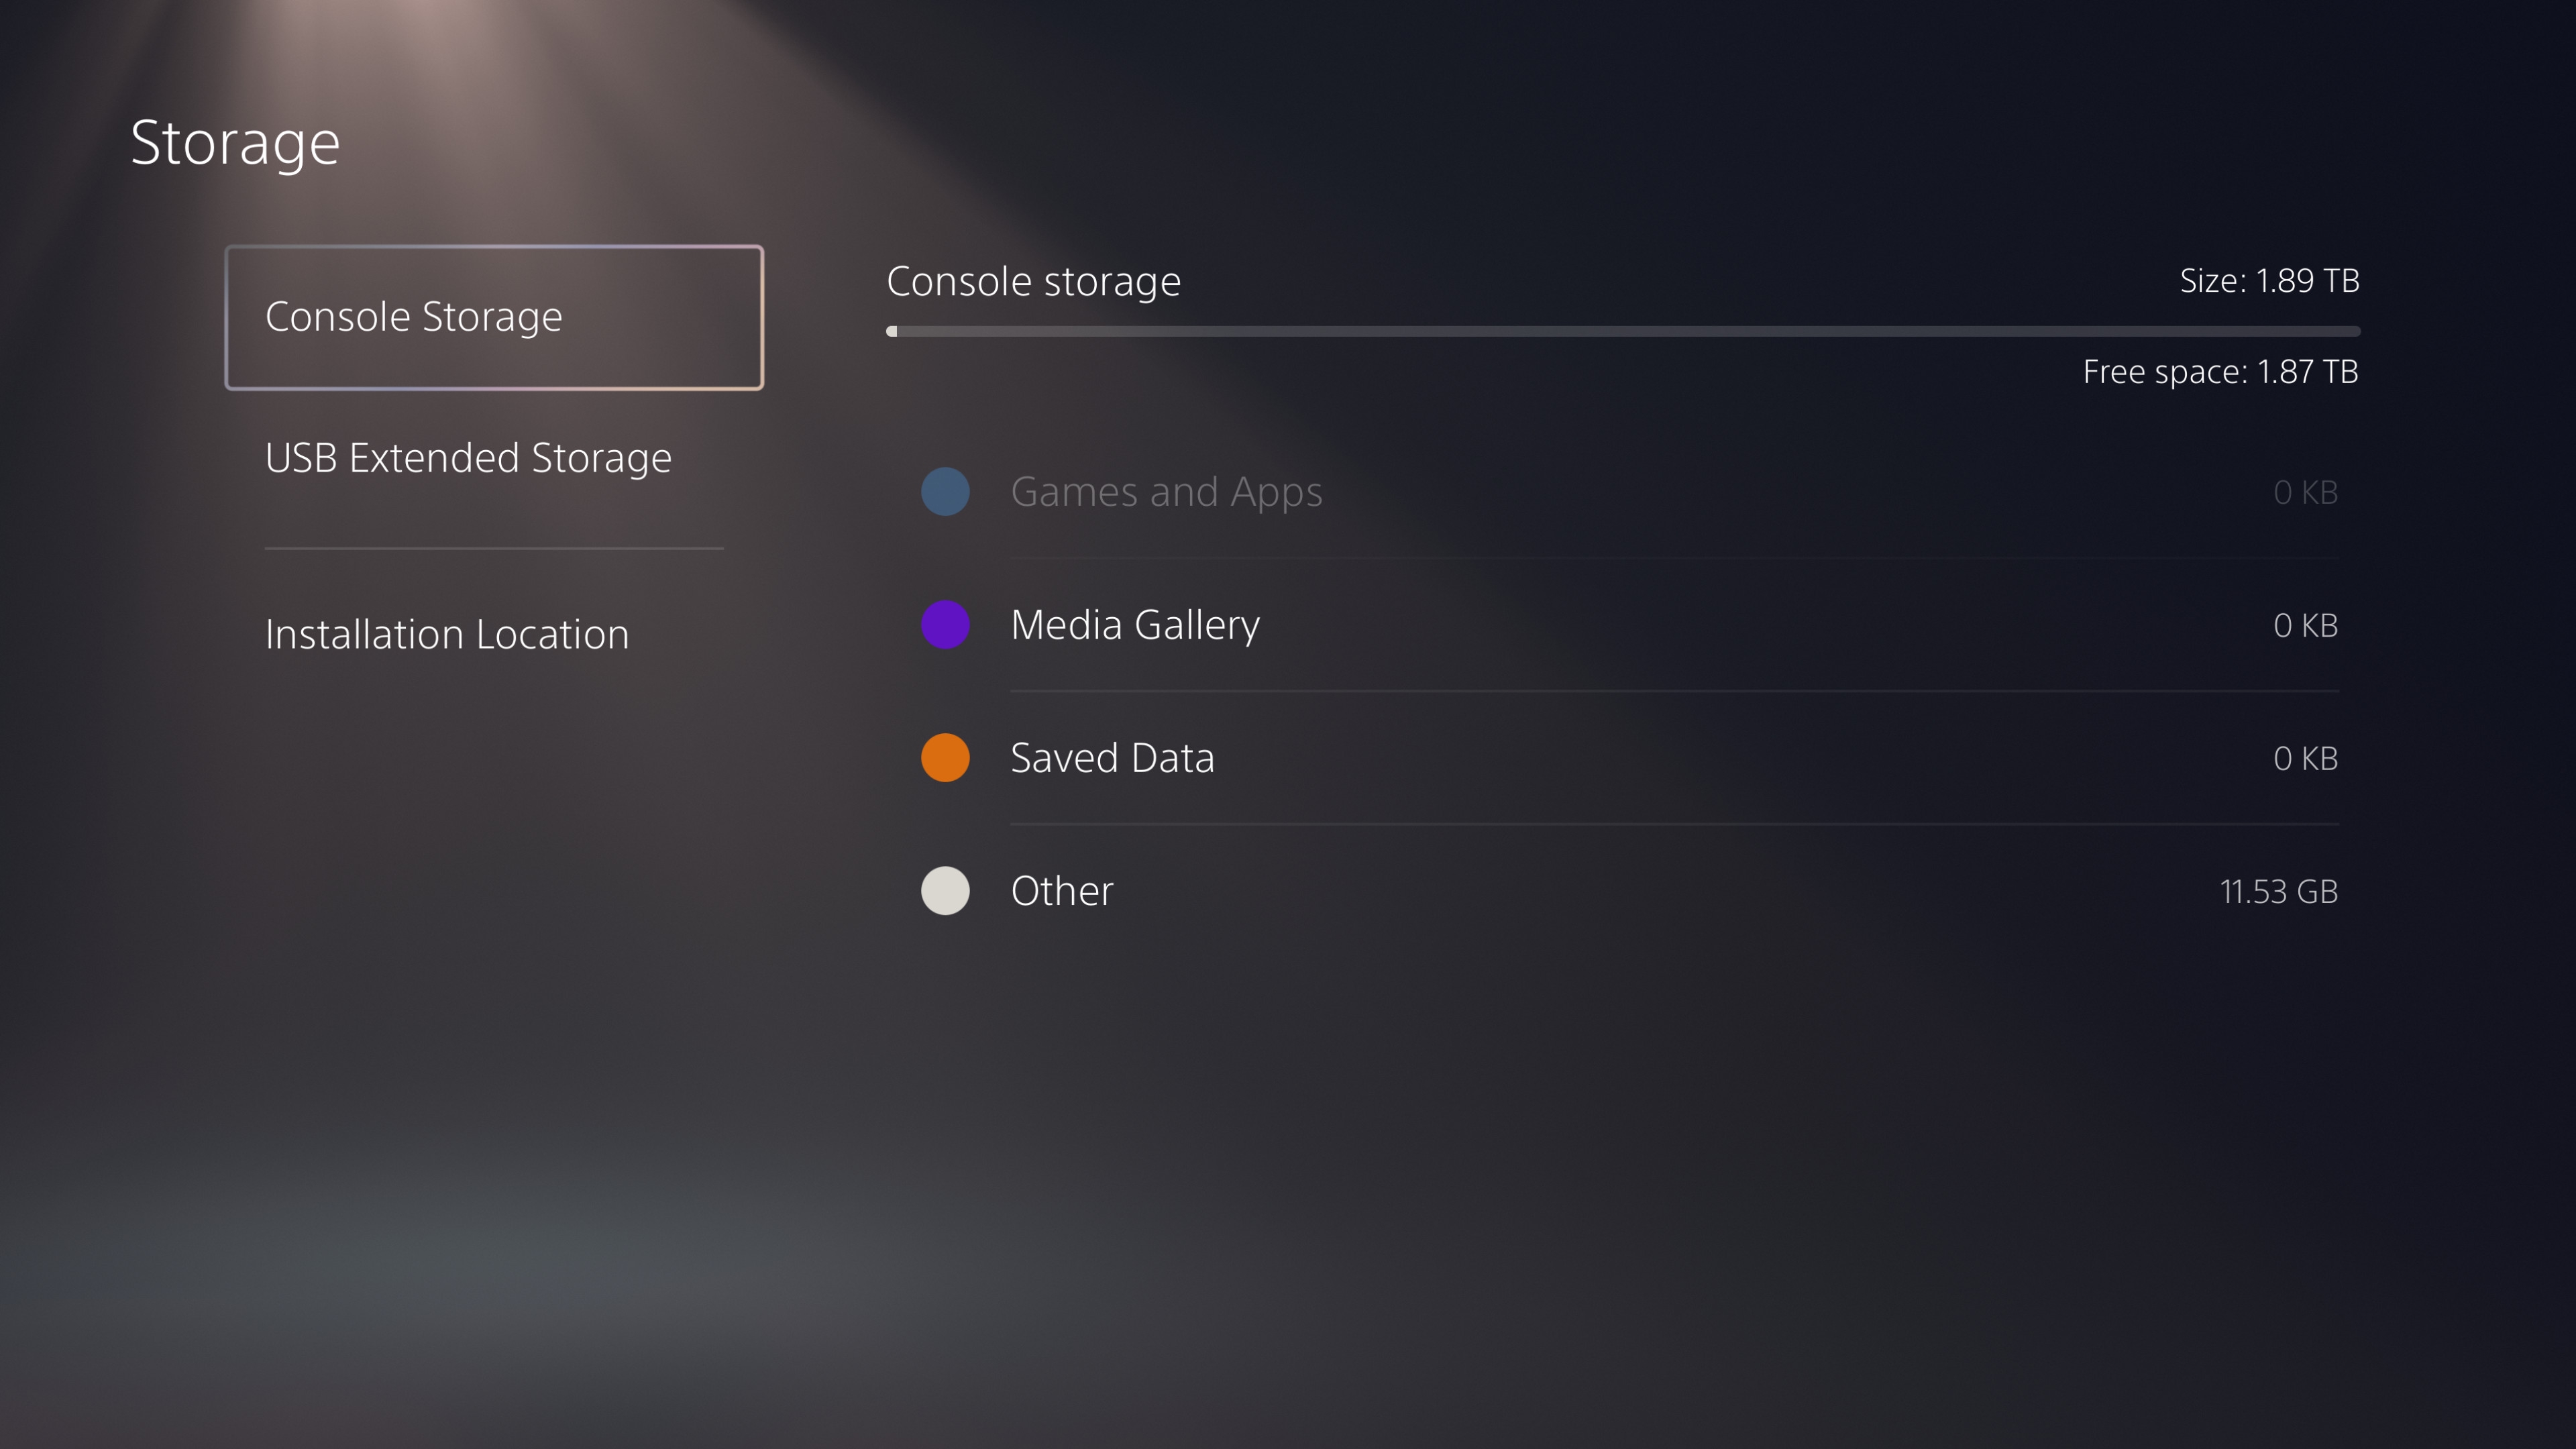This screenshot has width=2576, height=1449.
Task: Click the Free space: 1.87 TB text
Action: (x=2220, y=372)
